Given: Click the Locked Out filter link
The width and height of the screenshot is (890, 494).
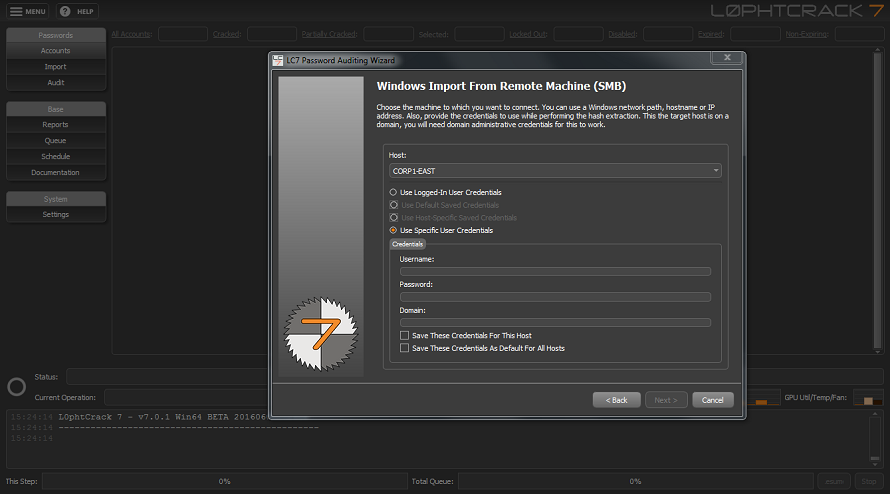Looking at the screenshot, I should 528,34.
